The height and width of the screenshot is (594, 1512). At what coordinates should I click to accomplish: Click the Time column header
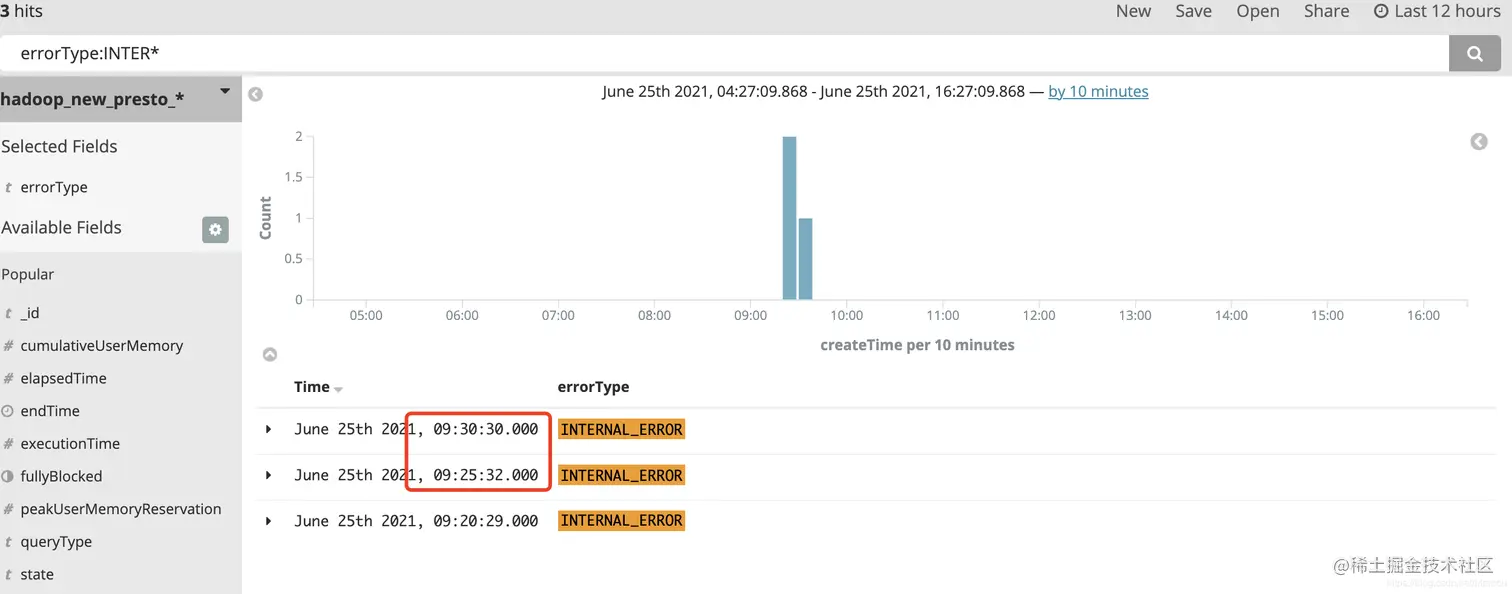click(x=311, y=387)
